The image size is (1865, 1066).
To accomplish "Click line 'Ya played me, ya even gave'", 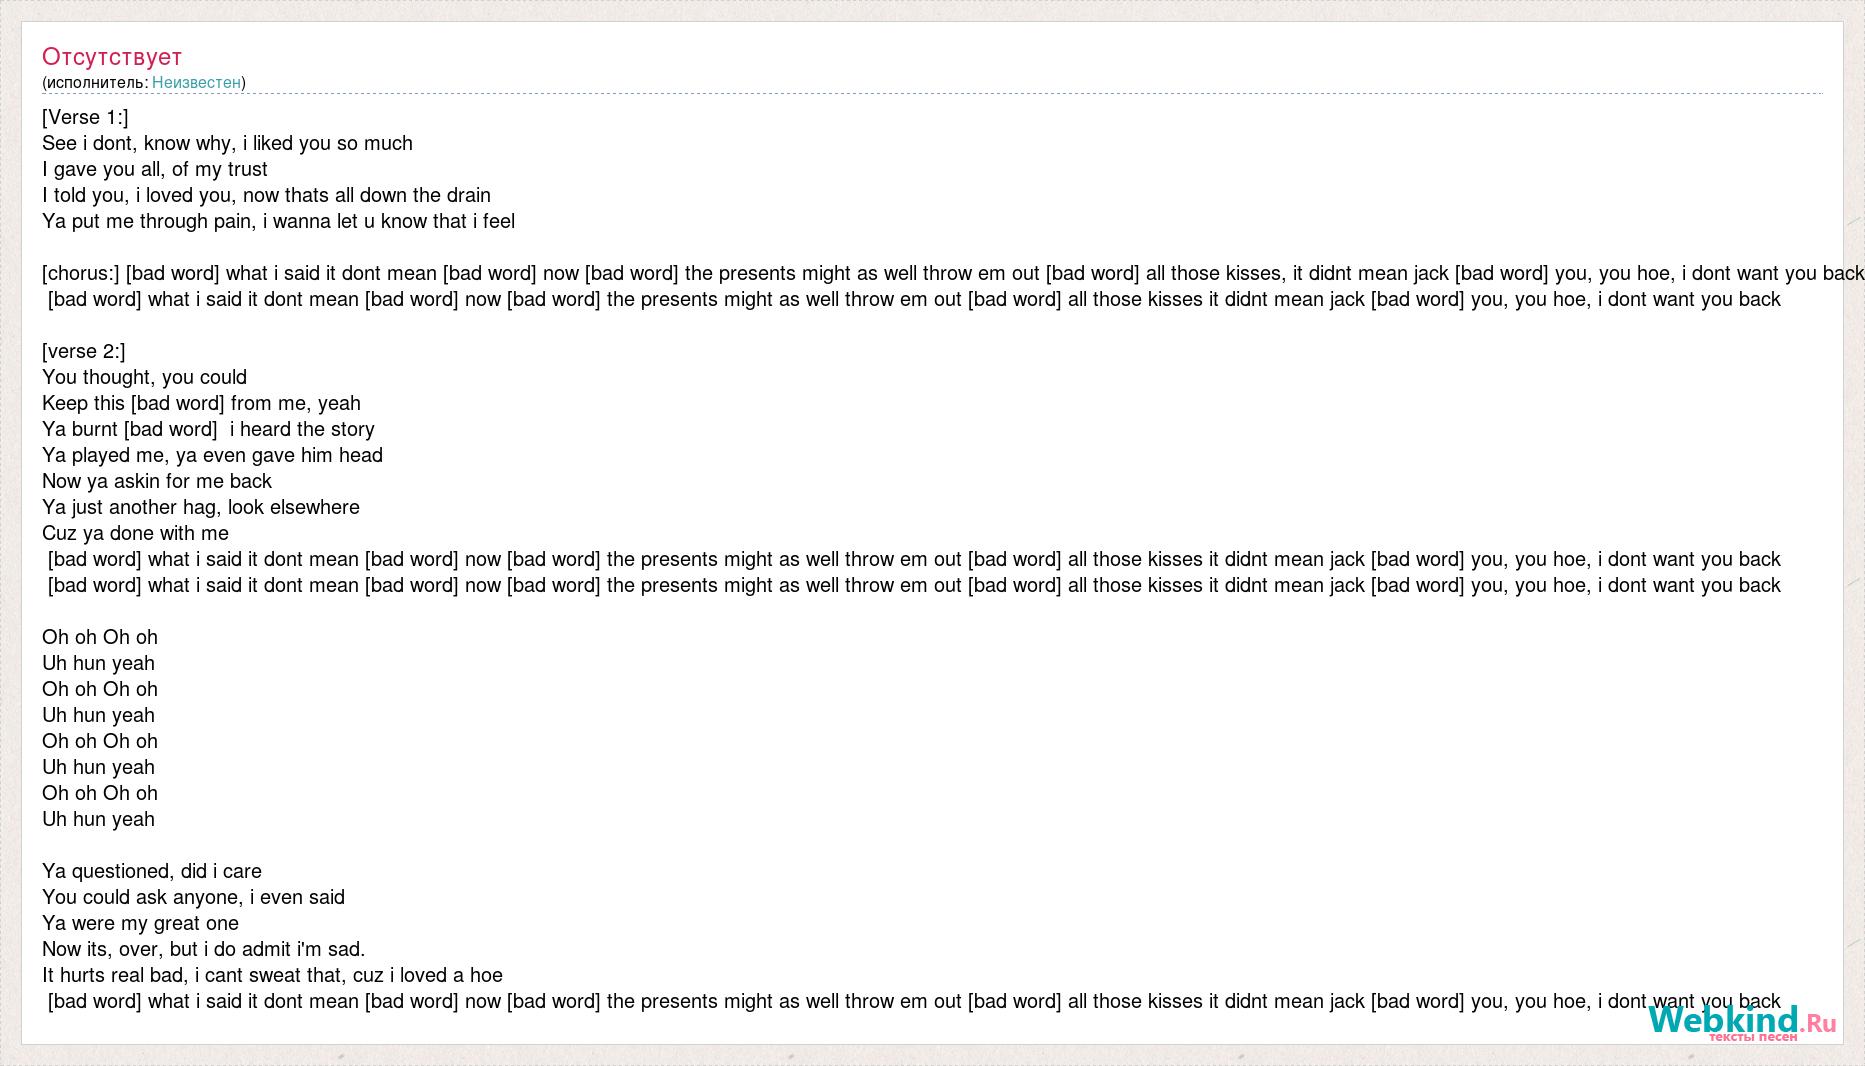I will [212, 455].
